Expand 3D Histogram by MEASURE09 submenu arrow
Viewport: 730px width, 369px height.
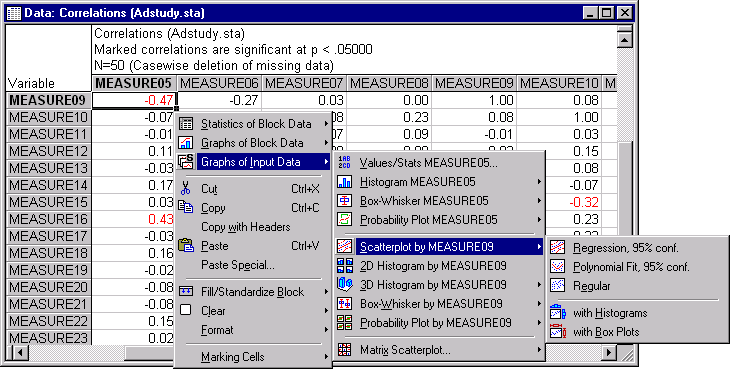[540, 284]
